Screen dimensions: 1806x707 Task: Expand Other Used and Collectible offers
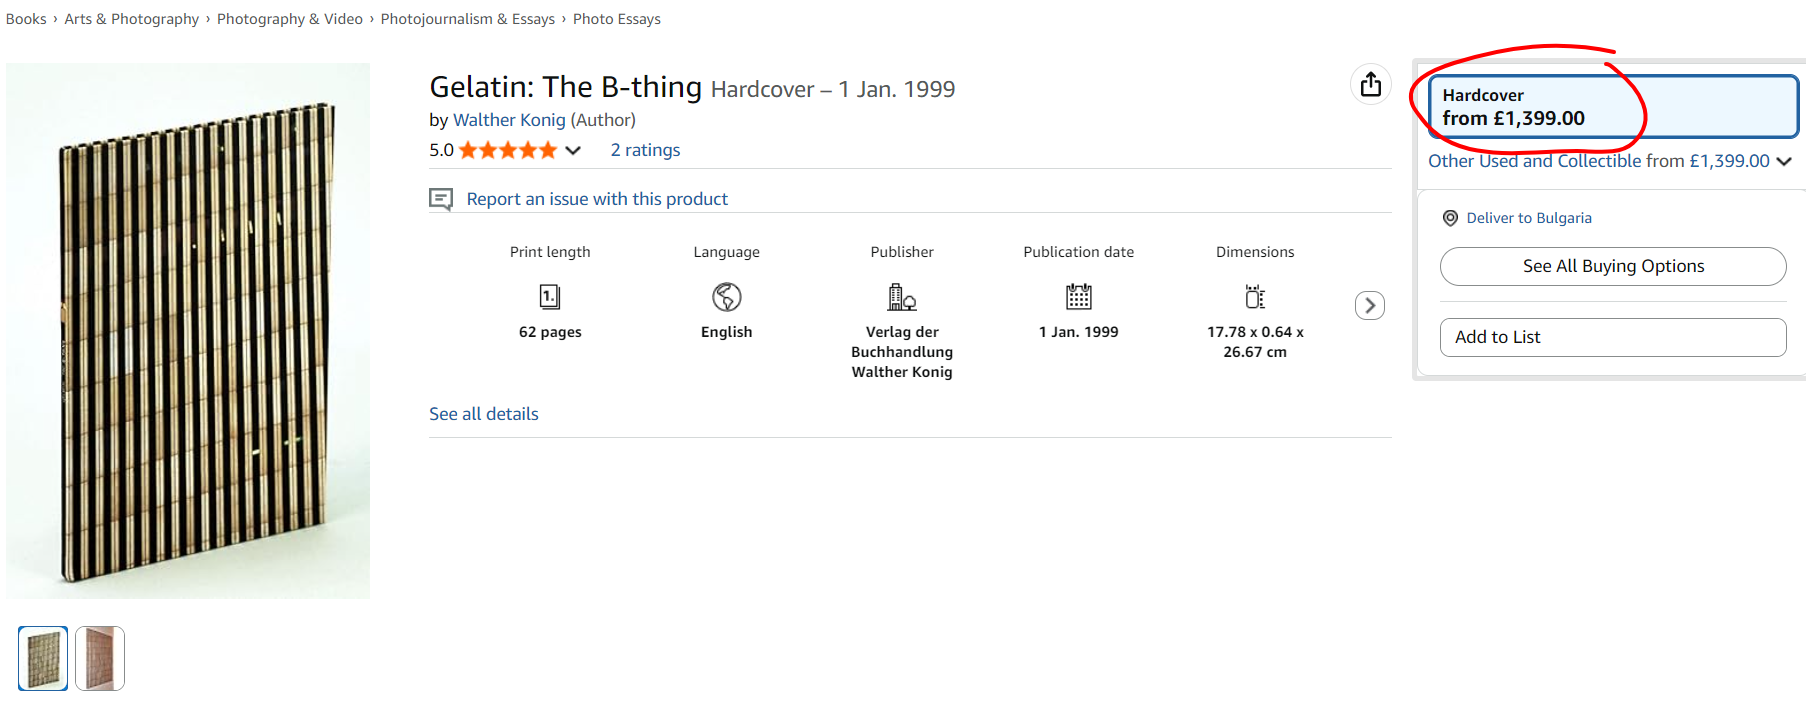click(x=1608, y=161)
